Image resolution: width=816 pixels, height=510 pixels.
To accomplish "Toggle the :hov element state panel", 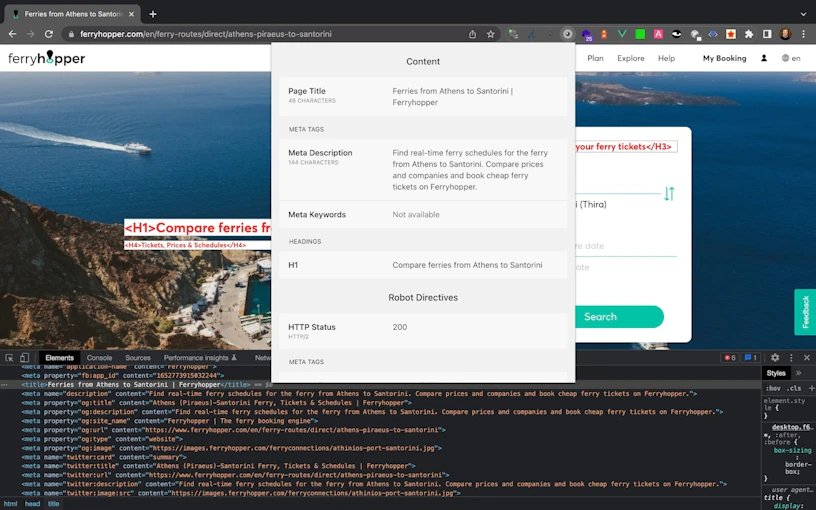I will (772, 388).
